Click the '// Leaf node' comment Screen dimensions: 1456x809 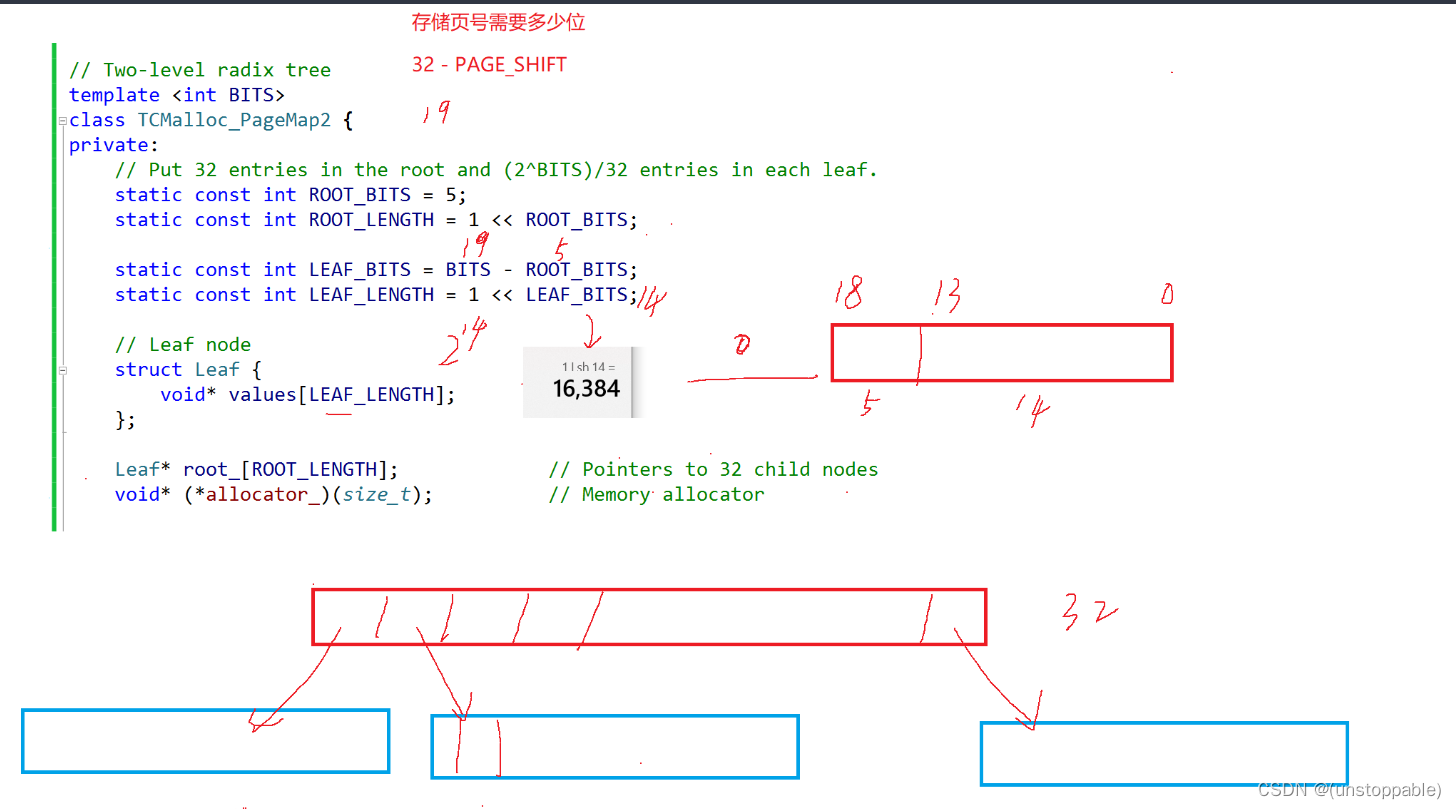[183, 345]
